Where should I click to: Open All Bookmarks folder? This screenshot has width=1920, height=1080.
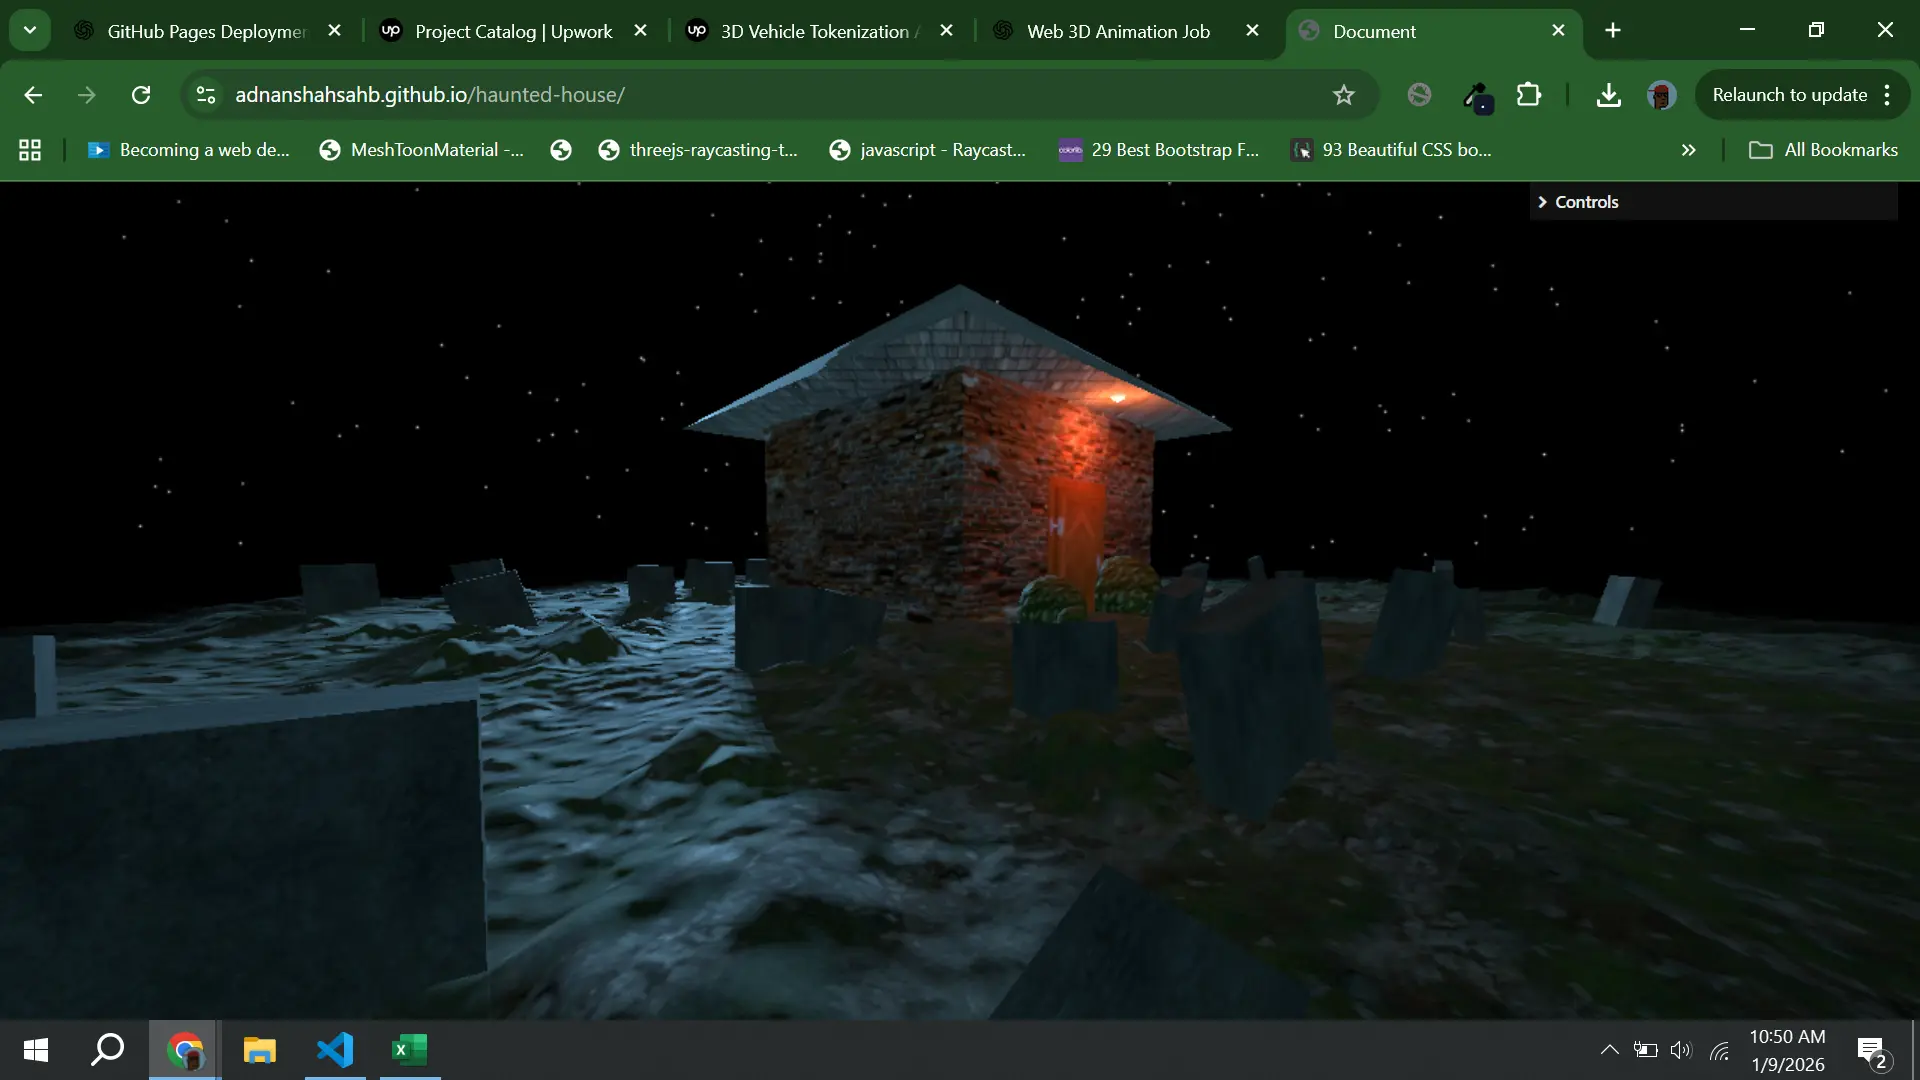tap(1823, 150)
